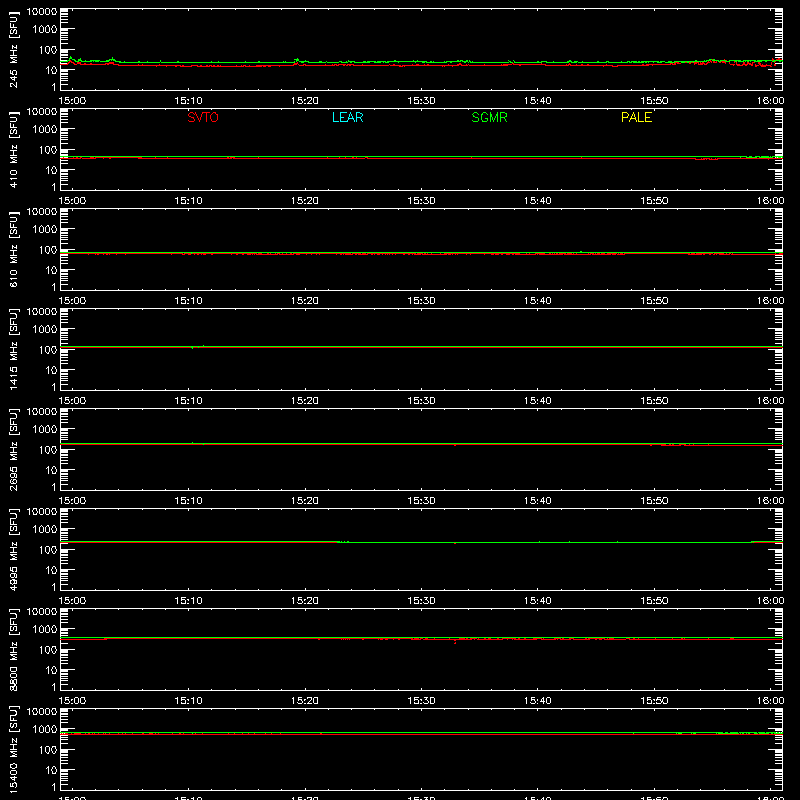800x800 pixels.
Task: Click the 100 tick label on 4995 MHz axis
Action: pos(48,550)
